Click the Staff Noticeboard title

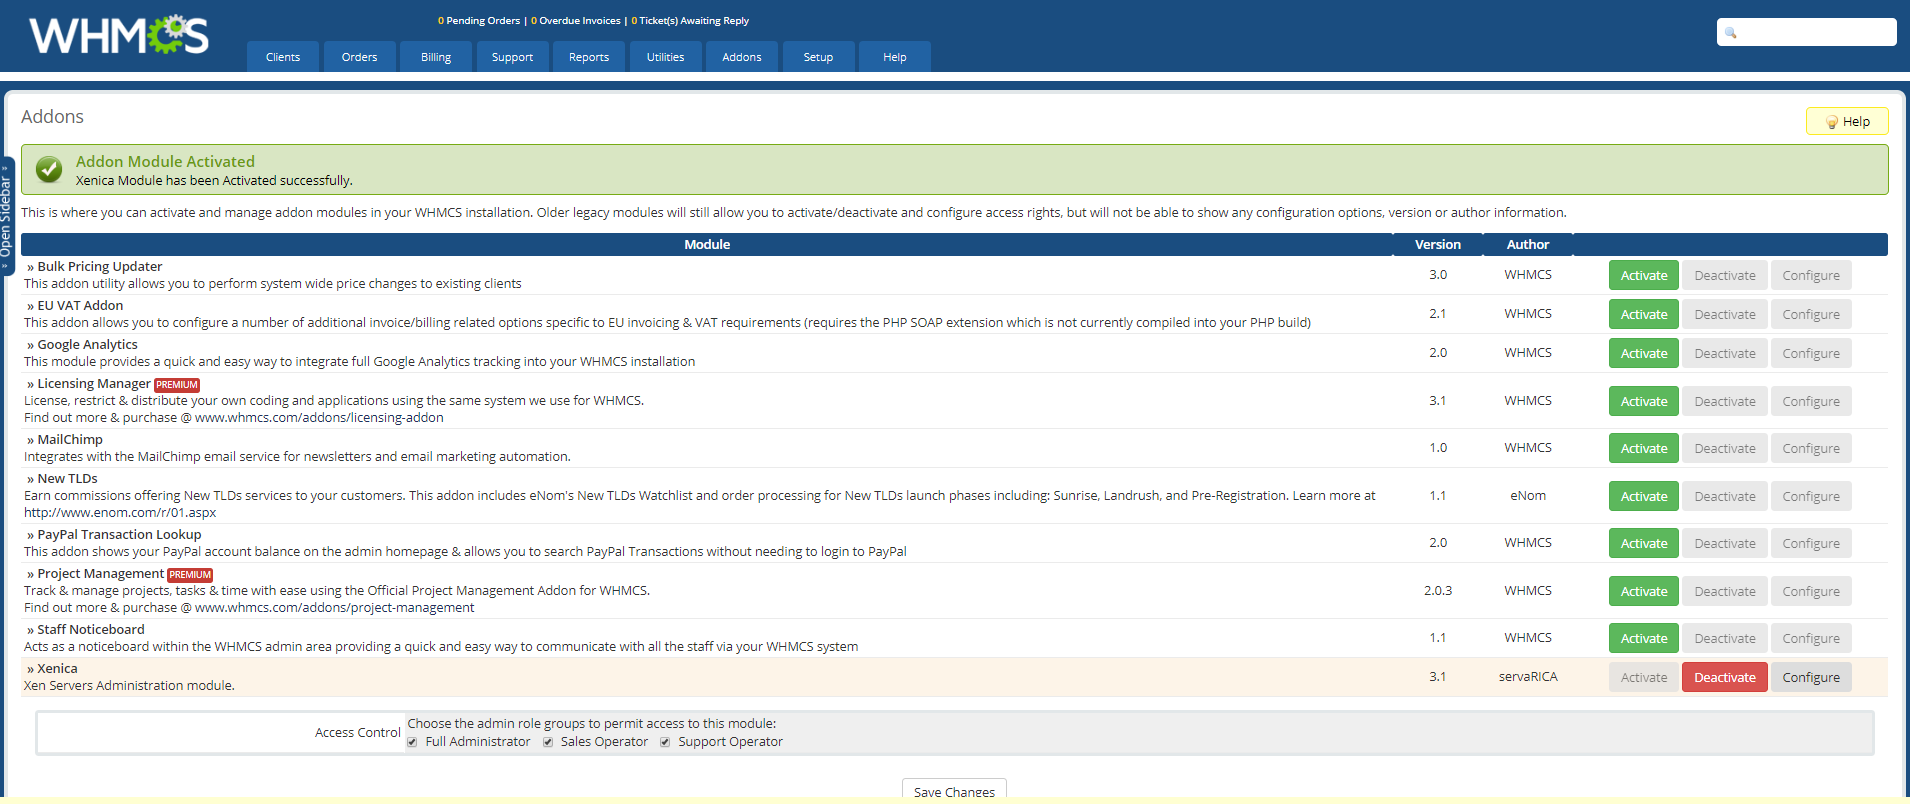pos(91,630)
